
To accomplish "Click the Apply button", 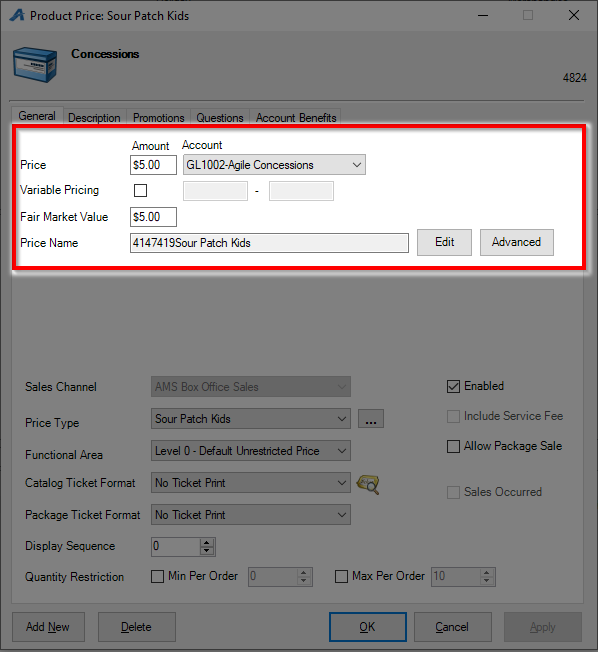I will click(x=543, y=627).
